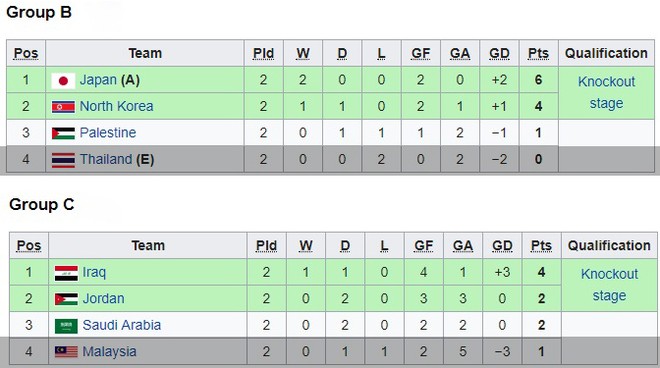The width and height of the screenshot is (660, 368).
Task: Click the Saudi Arabia flag icon
Action: (66, 325)
